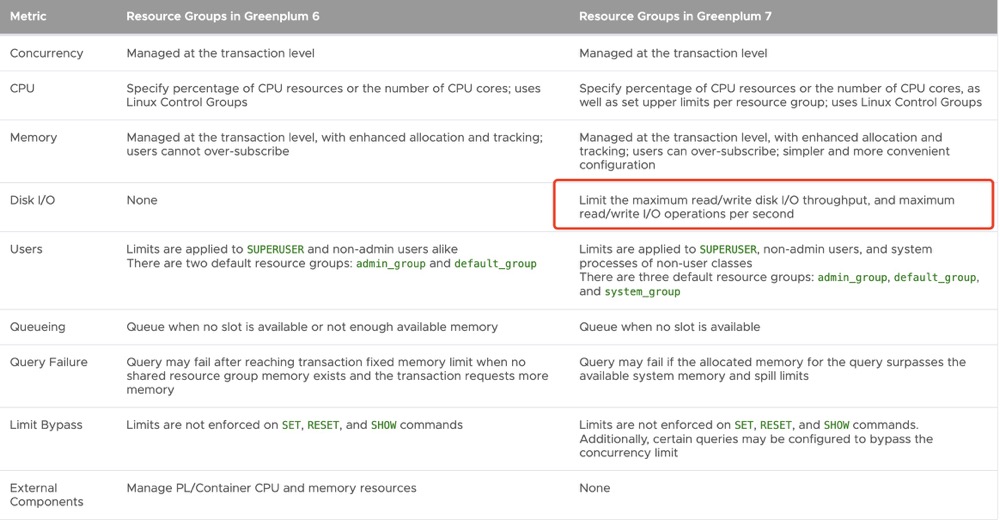This screenshot has width=1000, height=520.
Task: Click default_group in the Greenplum 7 column
Action: point(934,277)
